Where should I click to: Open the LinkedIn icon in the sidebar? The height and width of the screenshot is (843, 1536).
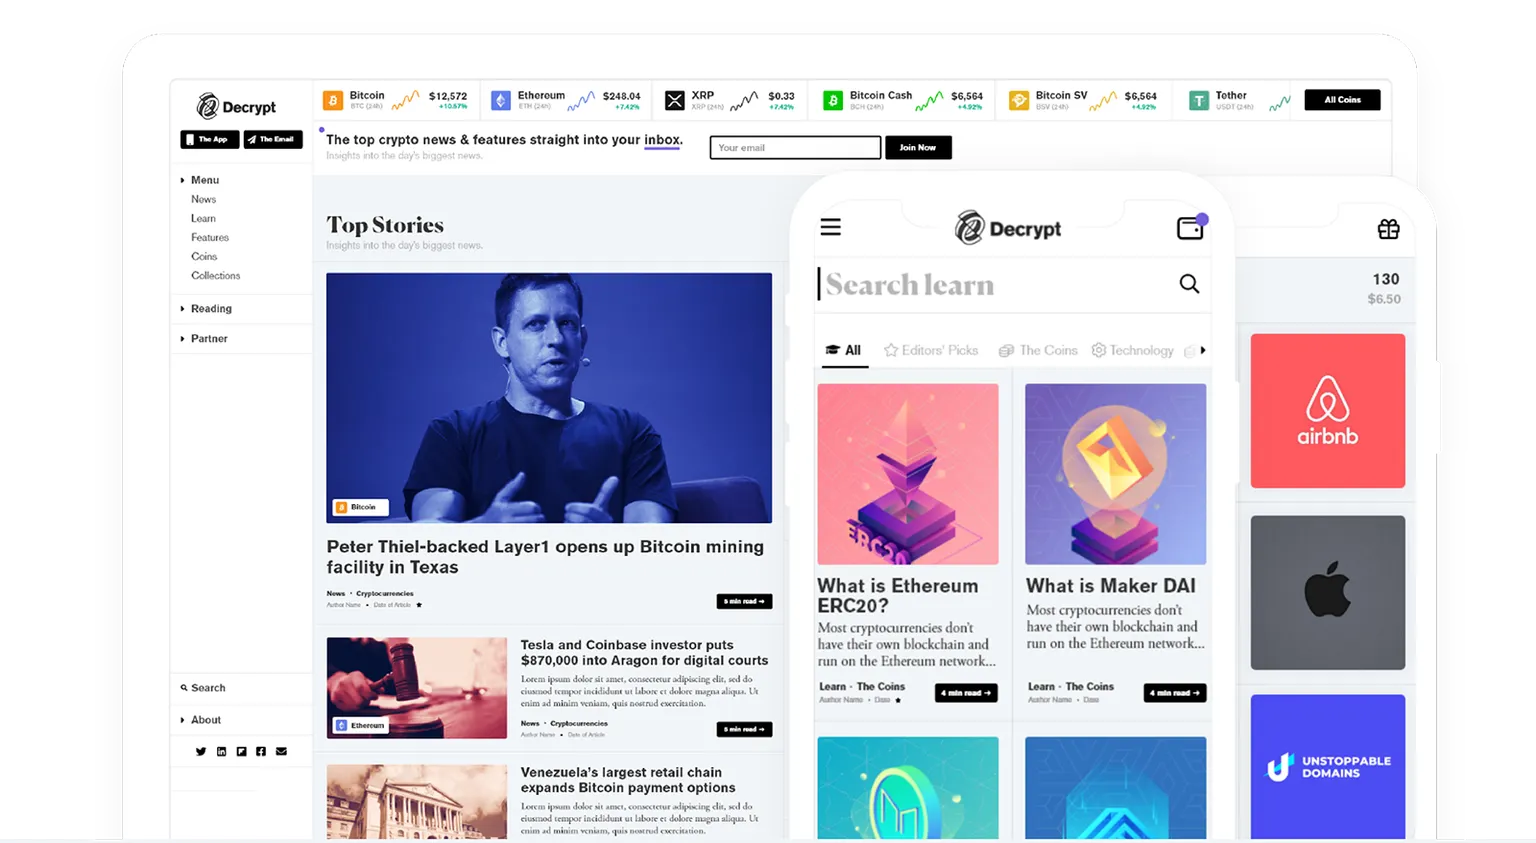click(x=221, y=751)
